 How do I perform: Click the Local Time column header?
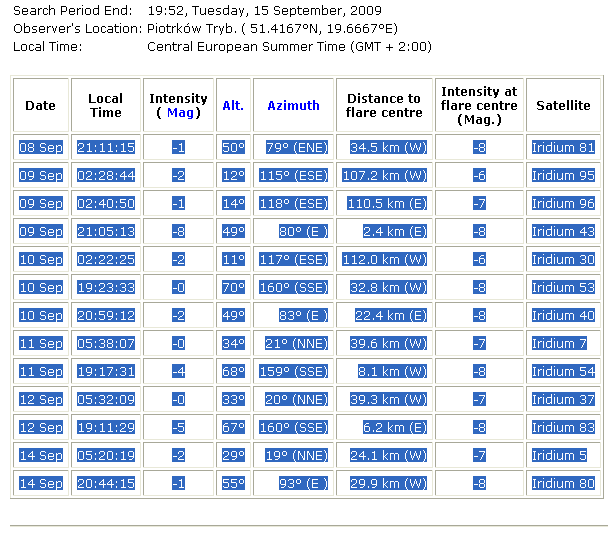(106, 106)
